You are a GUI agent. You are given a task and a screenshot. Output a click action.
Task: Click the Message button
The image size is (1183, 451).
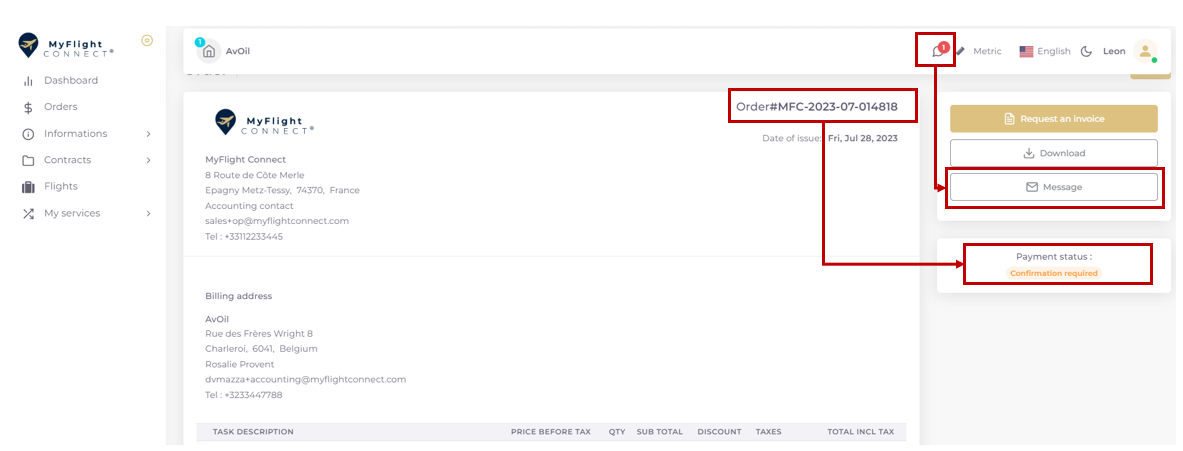point(1053,187)
